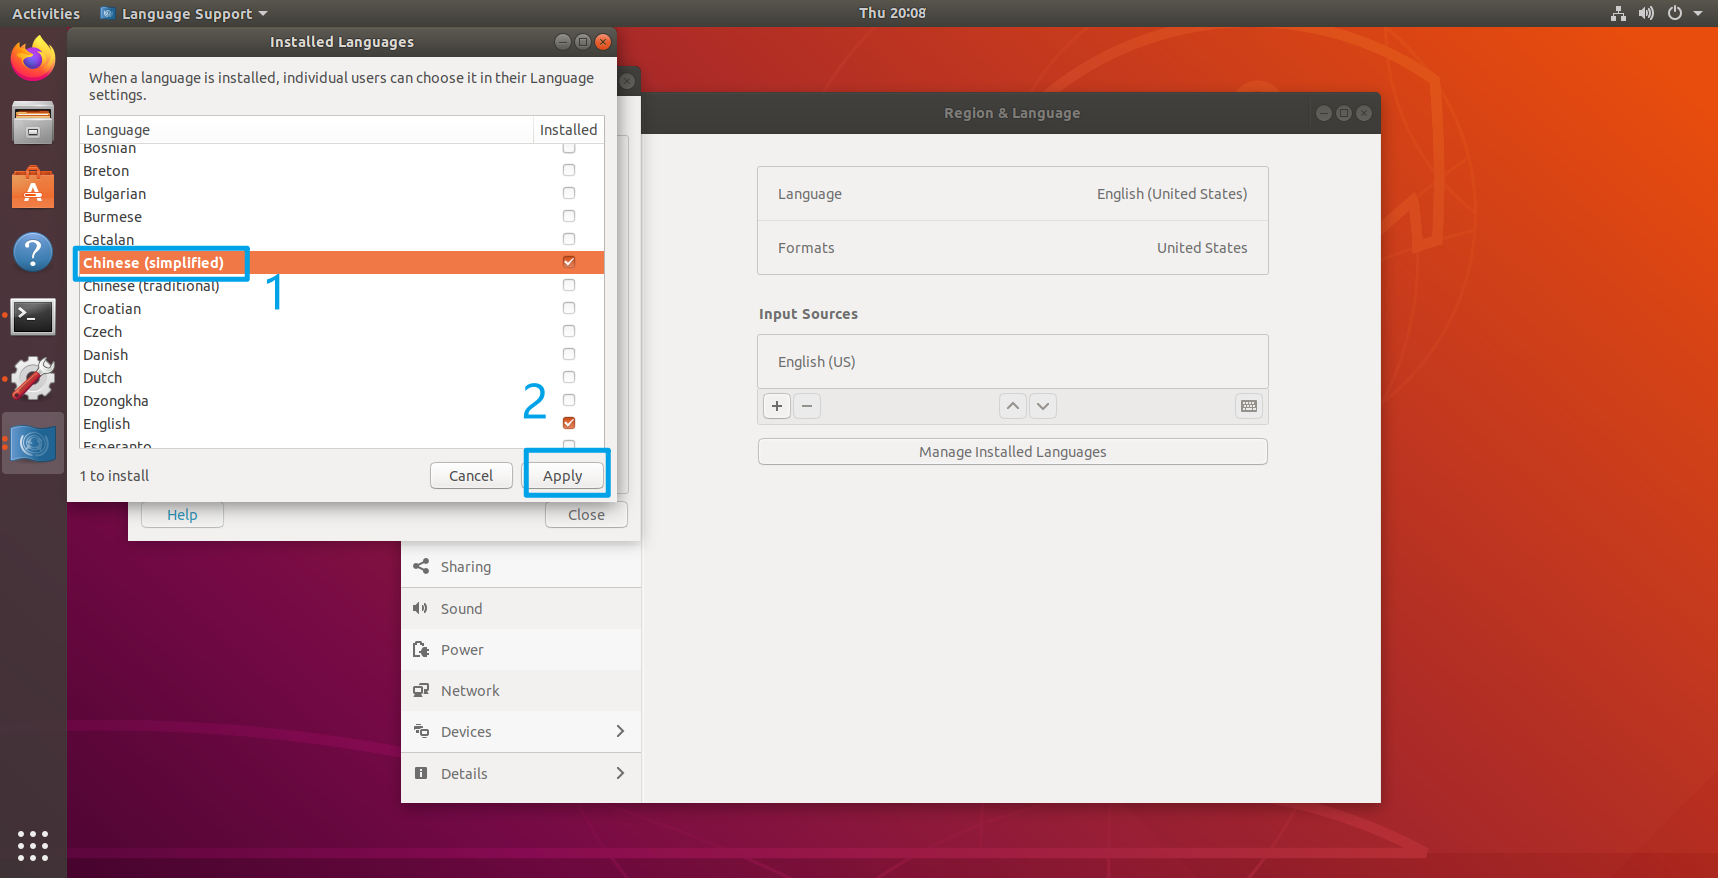Expand Details chevron in Settings sidebar
Viewport: 1718px width, 878px height.
pyautogui.click(x=620, y=773)
